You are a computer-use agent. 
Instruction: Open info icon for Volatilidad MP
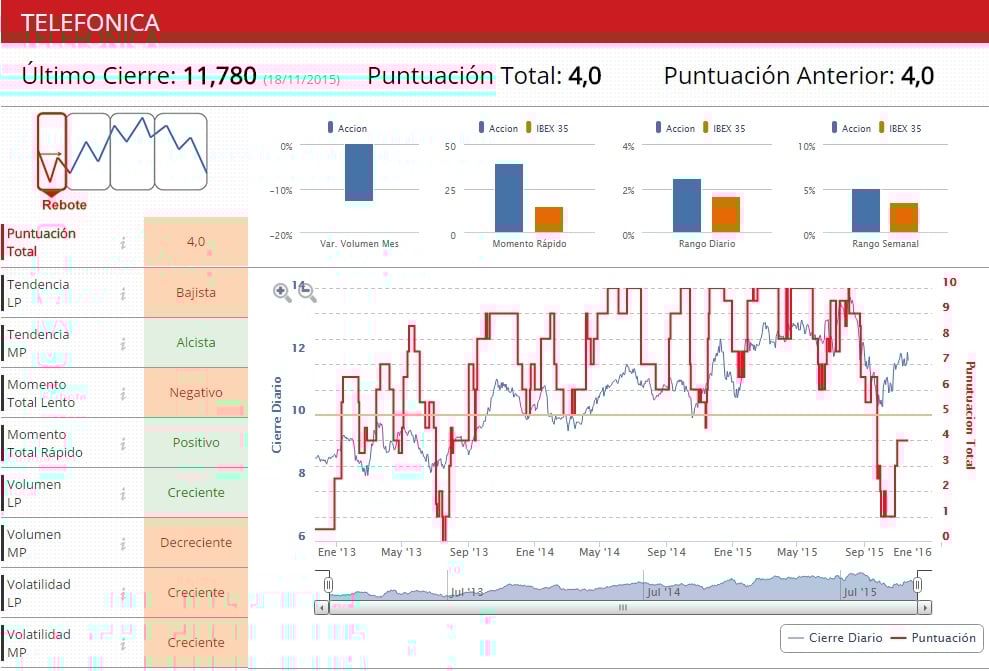123,643
